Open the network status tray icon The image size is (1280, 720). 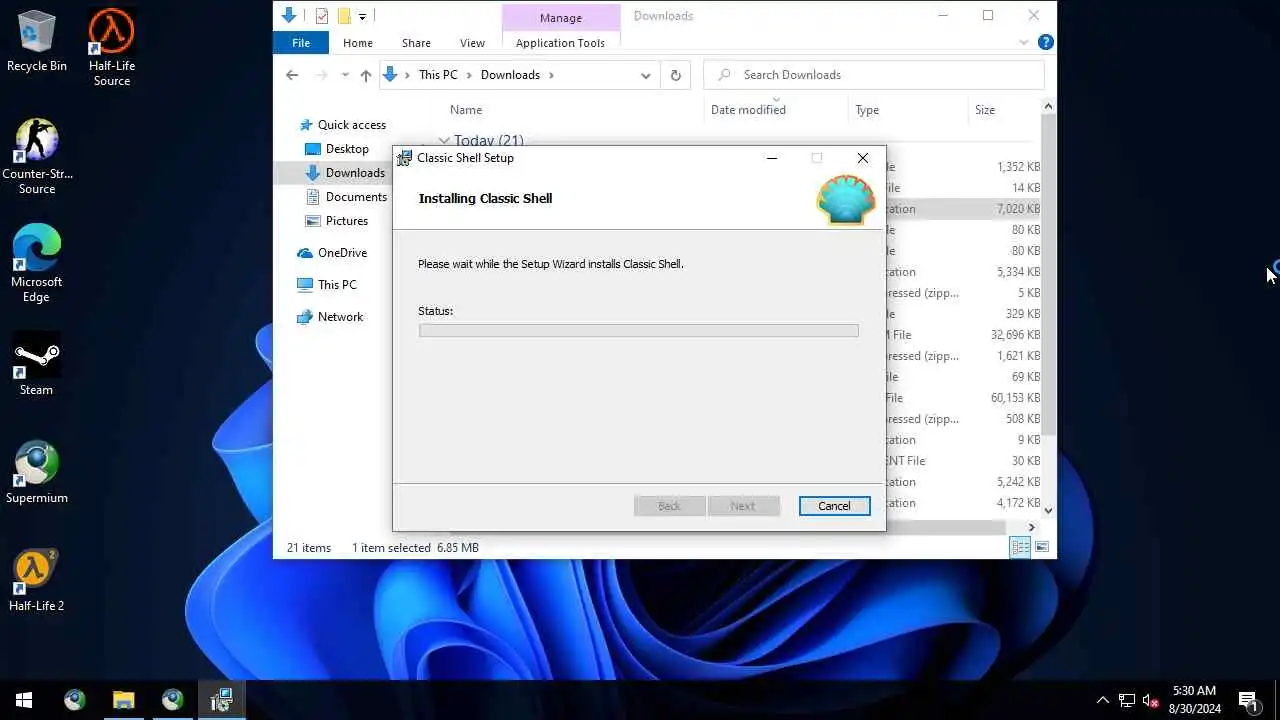(x=1127, y=700)
